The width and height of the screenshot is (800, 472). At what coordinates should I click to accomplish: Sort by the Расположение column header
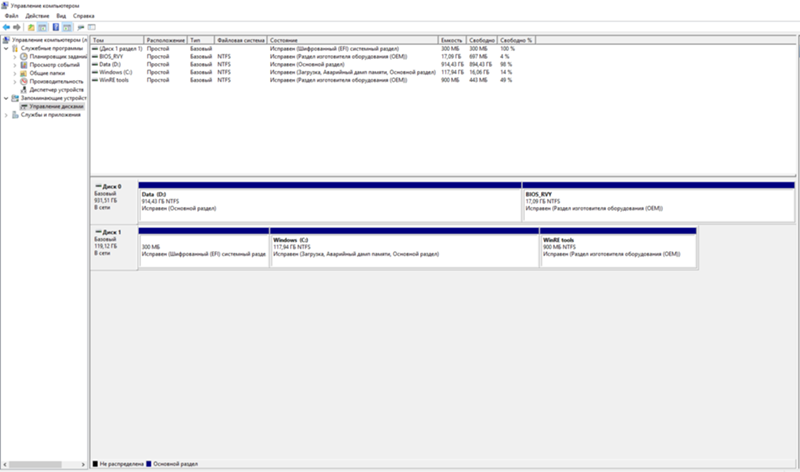[166, 40]
